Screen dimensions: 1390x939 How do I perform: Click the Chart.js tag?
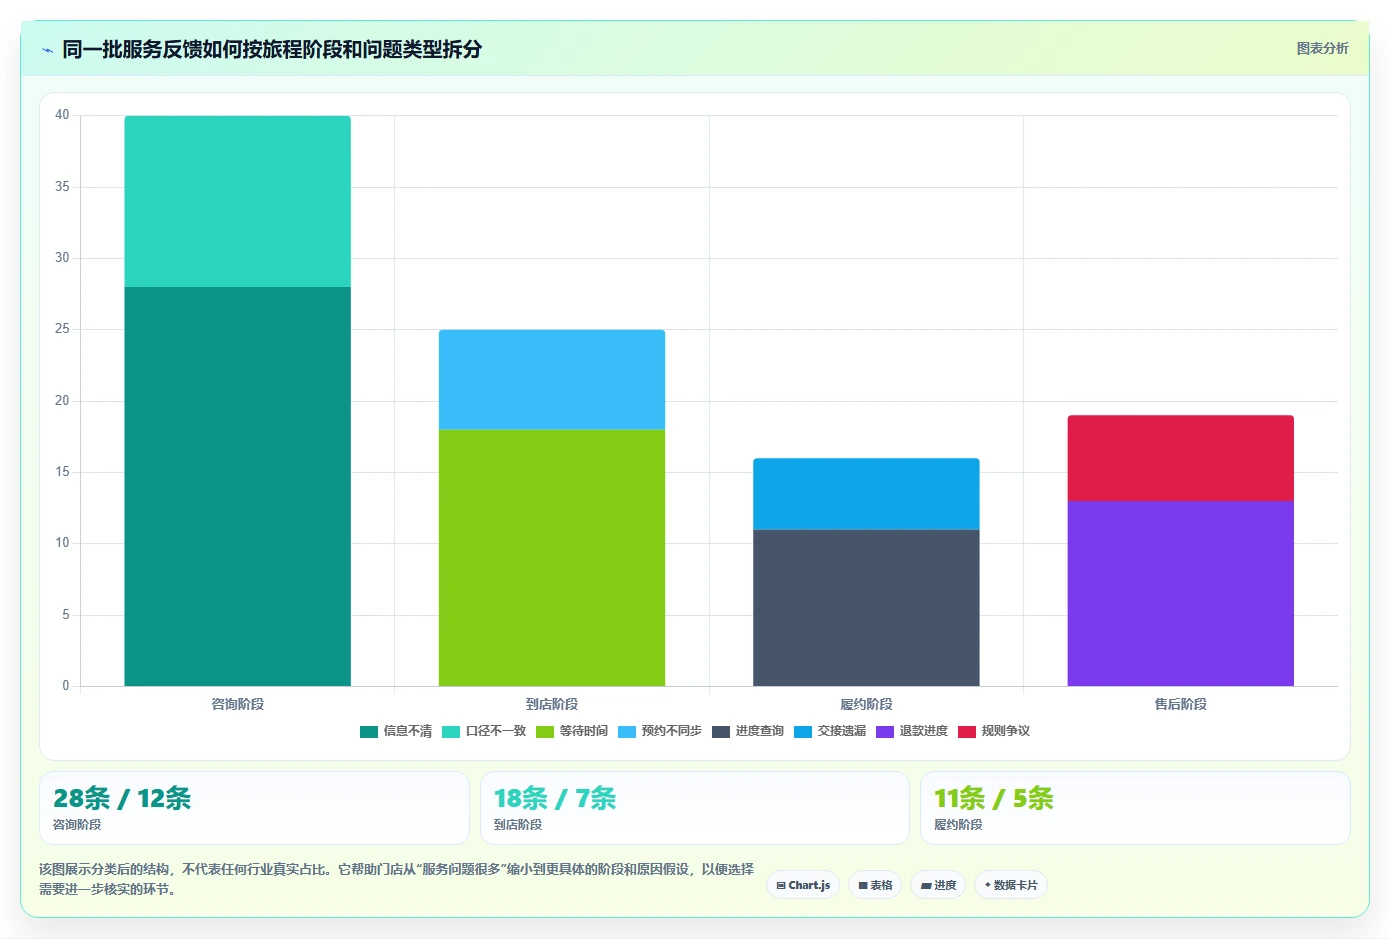coord(803,885)
